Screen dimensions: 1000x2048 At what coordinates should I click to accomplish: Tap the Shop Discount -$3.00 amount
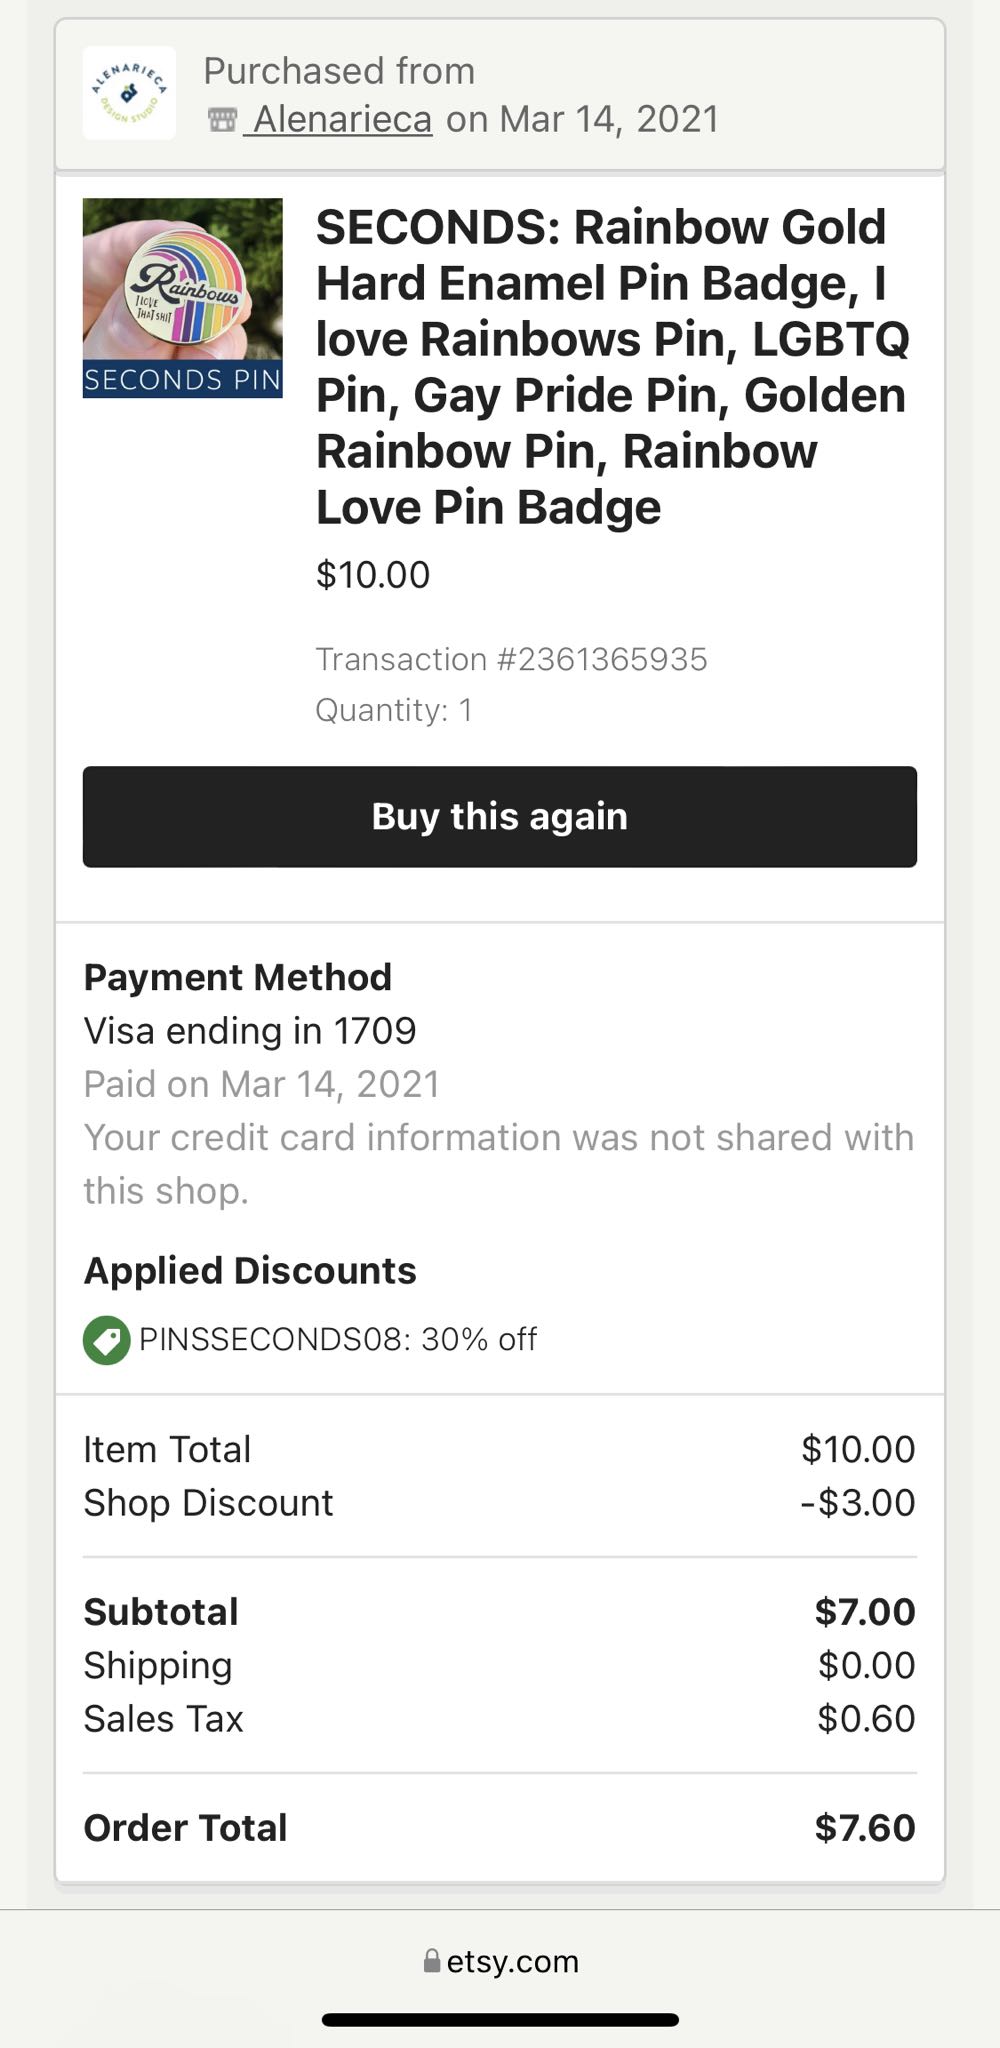(858, 1502)
